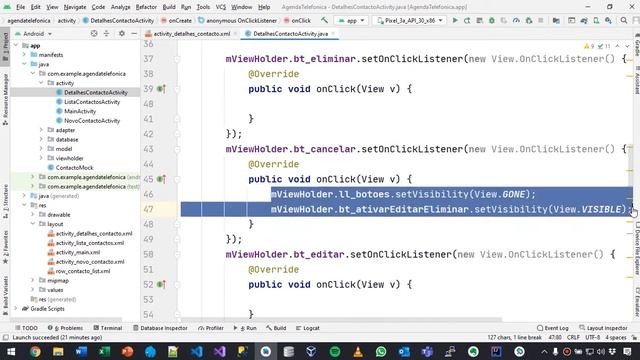This screenshot has width=640, height=360.
Task: Open Visual Studio Code from taskbar
Action: [196, 351]
